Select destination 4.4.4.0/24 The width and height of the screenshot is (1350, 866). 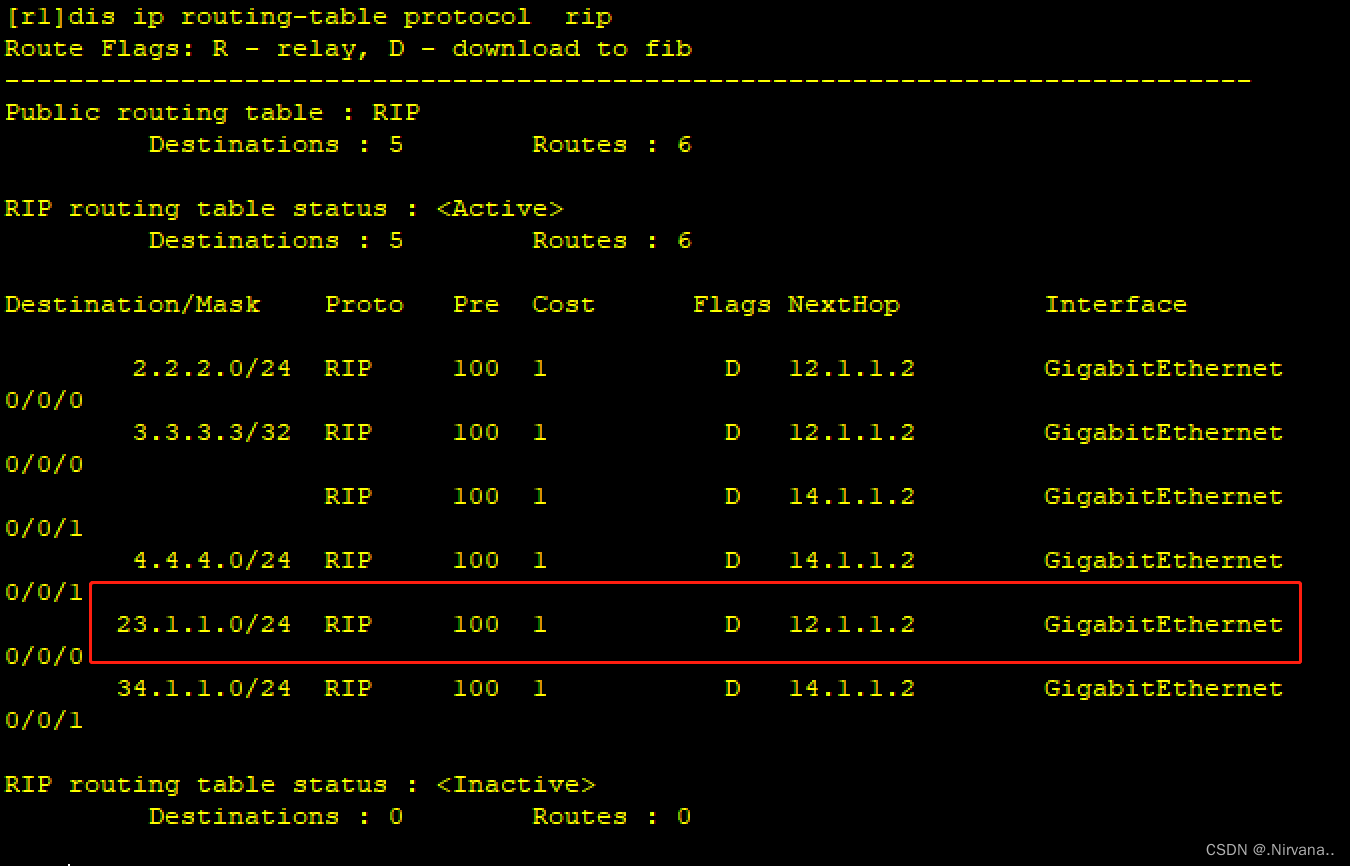click(x=212, y=561)
